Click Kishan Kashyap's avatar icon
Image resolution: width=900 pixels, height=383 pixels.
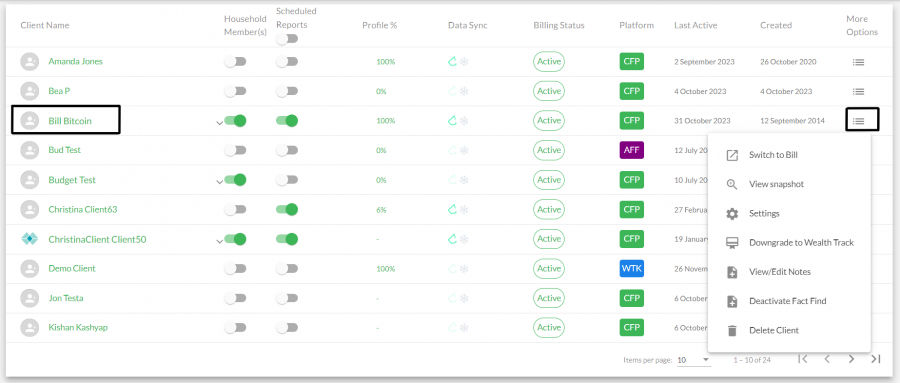point(30,328)
